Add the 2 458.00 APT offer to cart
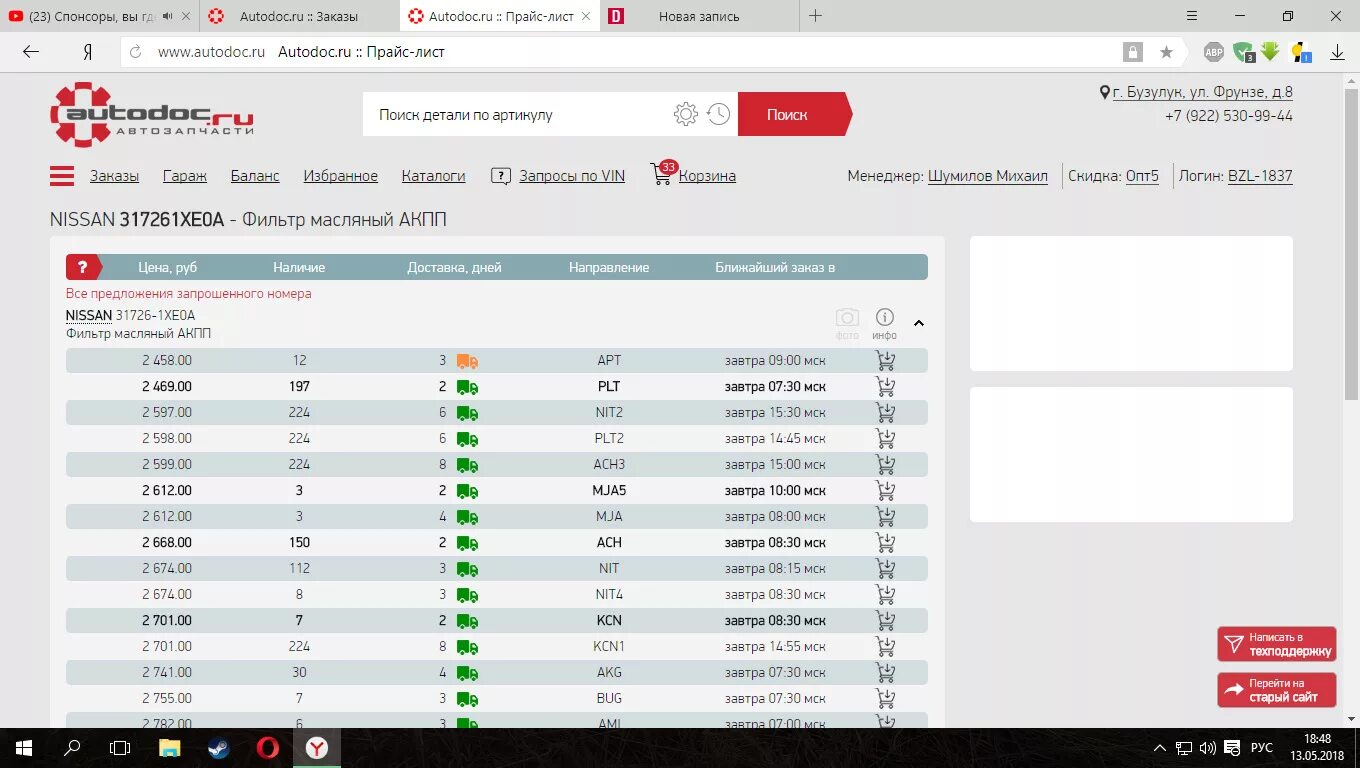The height and width of the screenshot is (768, 1360). [x=885, y=361]
